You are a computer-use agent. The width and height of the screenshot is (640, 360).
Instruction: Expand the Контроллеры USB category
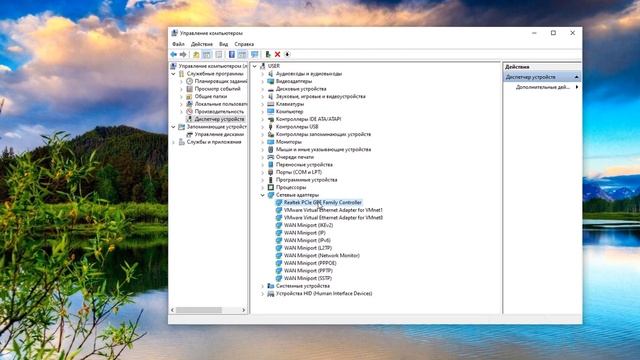coord(263,127)
